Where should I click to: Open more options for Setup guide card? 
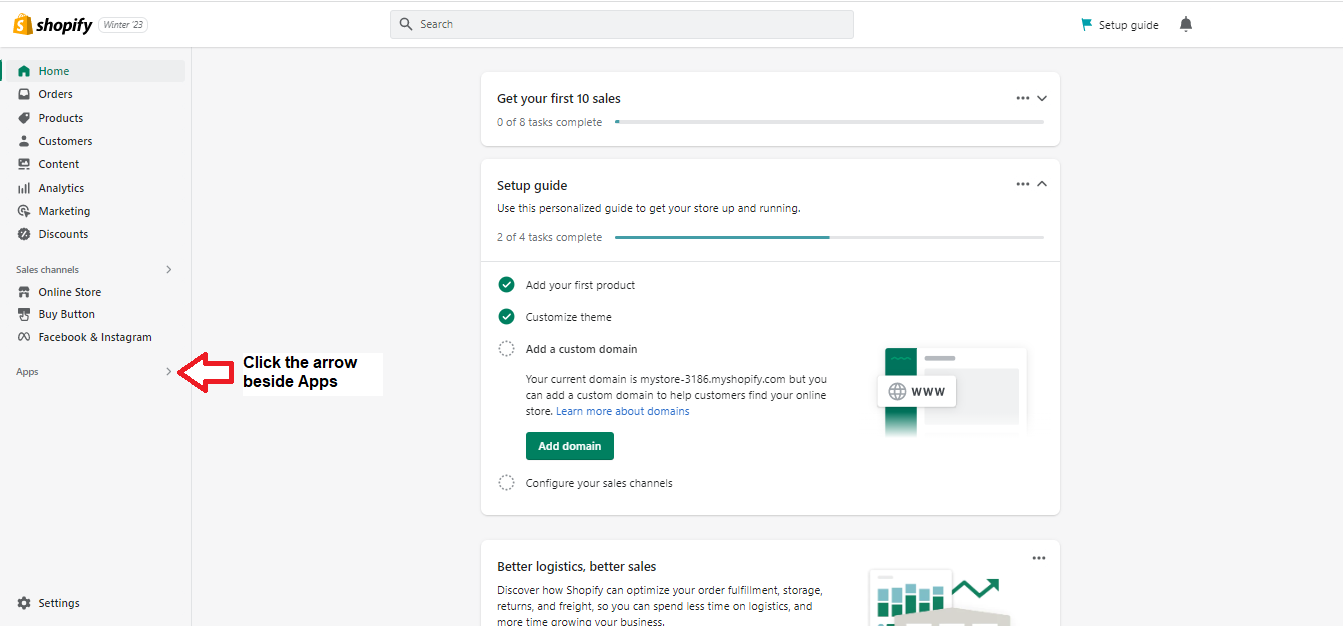click(x=1022, y=184)
